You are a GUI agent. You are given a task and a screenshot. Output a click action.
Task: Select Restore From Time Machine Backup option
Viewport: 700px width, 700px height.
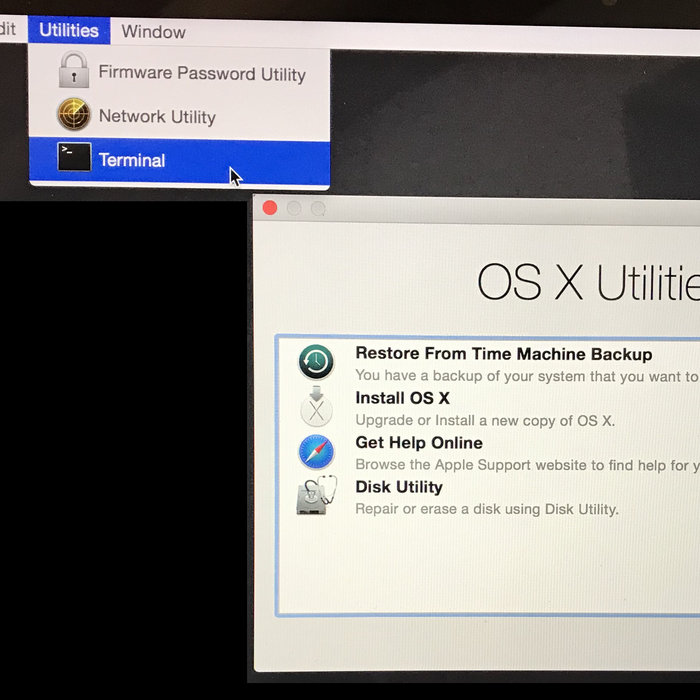tap(503, 354)
